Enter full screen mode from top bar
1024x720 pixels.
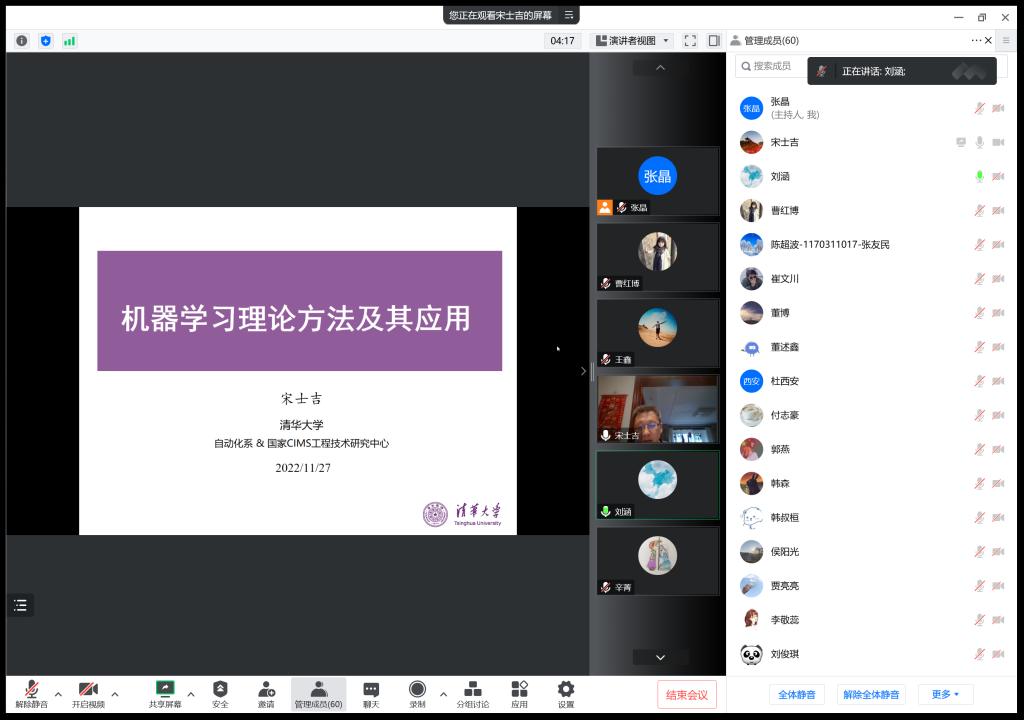tap(690, 41)
